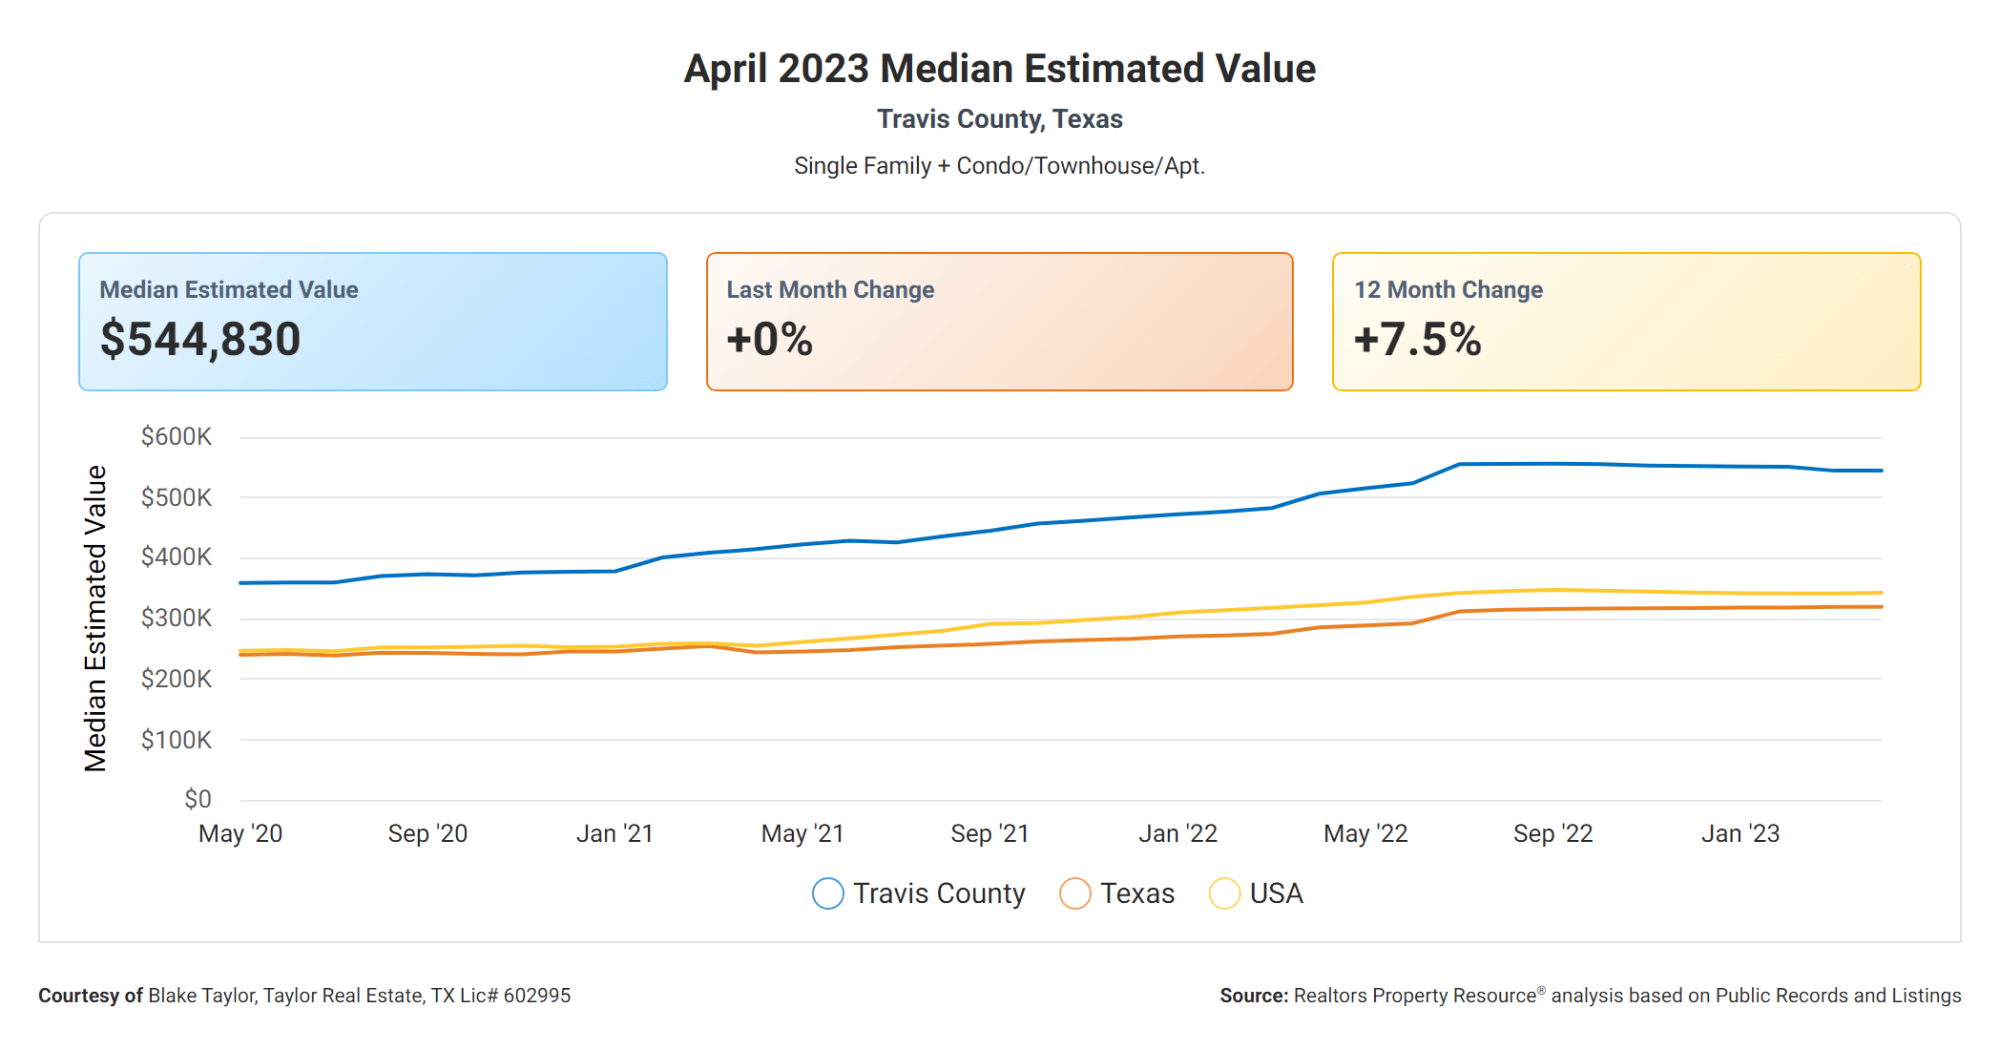The image size is (2000, 1050).
Task: Click the USA legend label
Action: [1277, 893]
